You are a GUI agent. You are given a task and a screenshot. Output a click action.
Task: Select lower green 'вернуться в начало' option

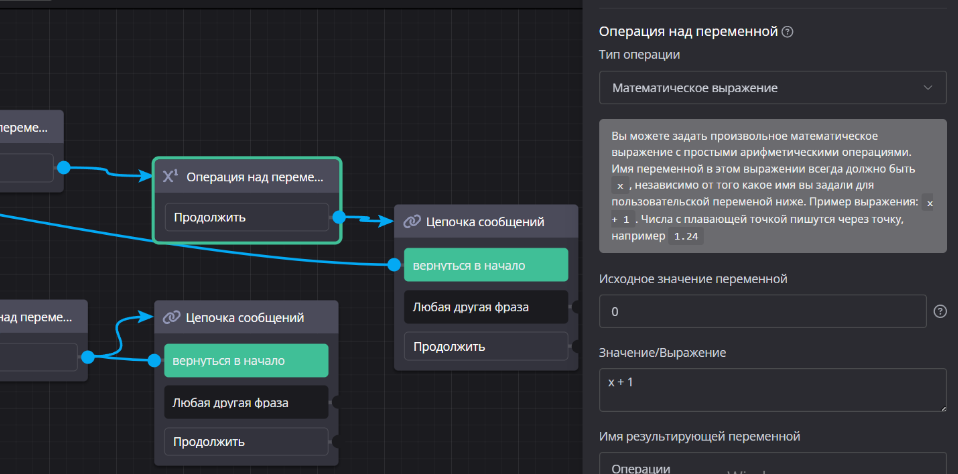[x=246, y=361]
